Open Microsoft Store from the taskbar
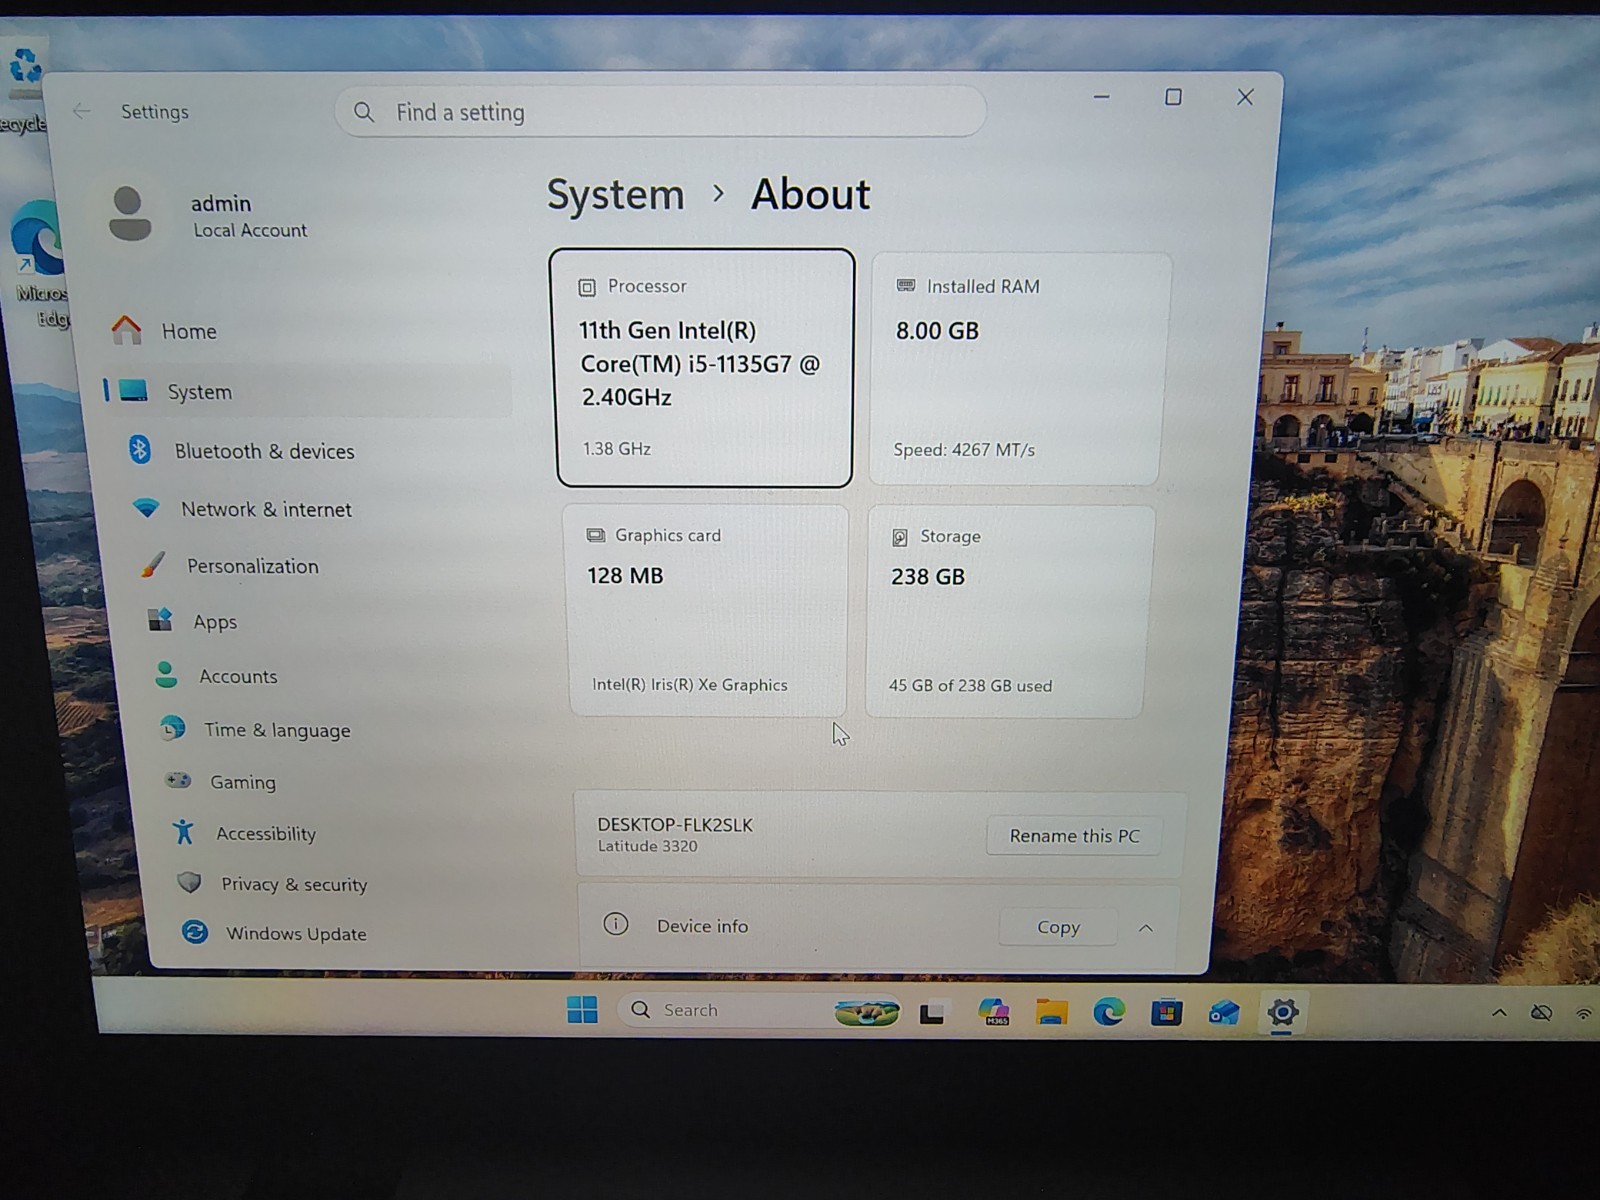This screenshot has height=1200, width=1600. [1166, 1013]
